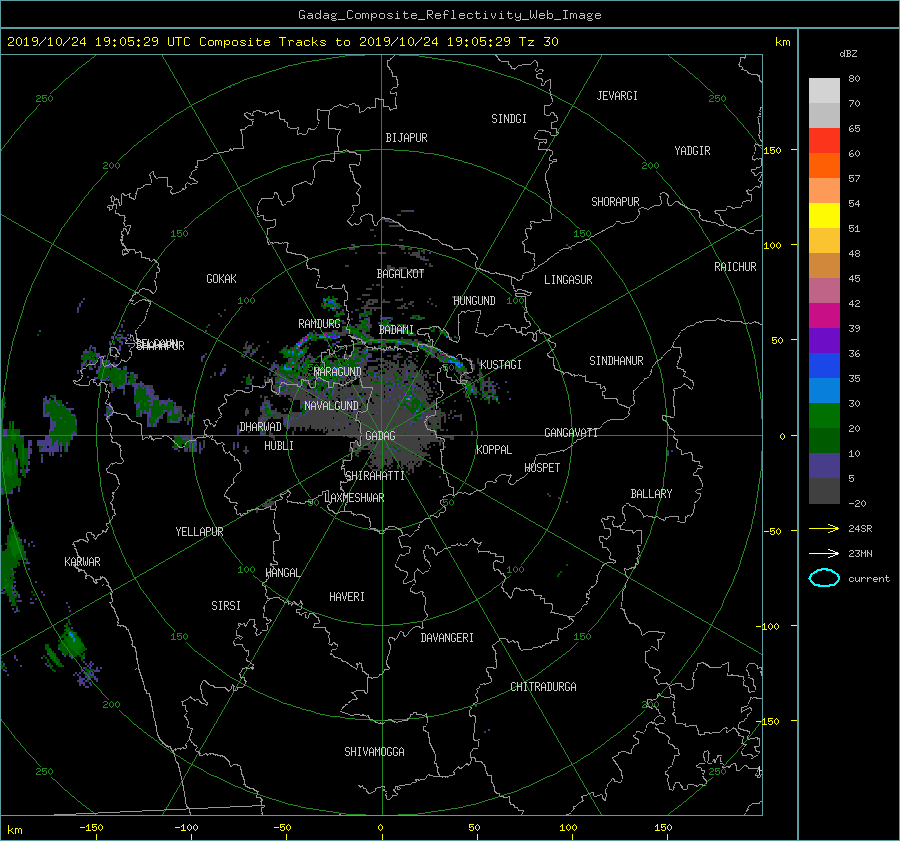Select the purple 36-39 dBZ legend swatch

click(824, 340)
